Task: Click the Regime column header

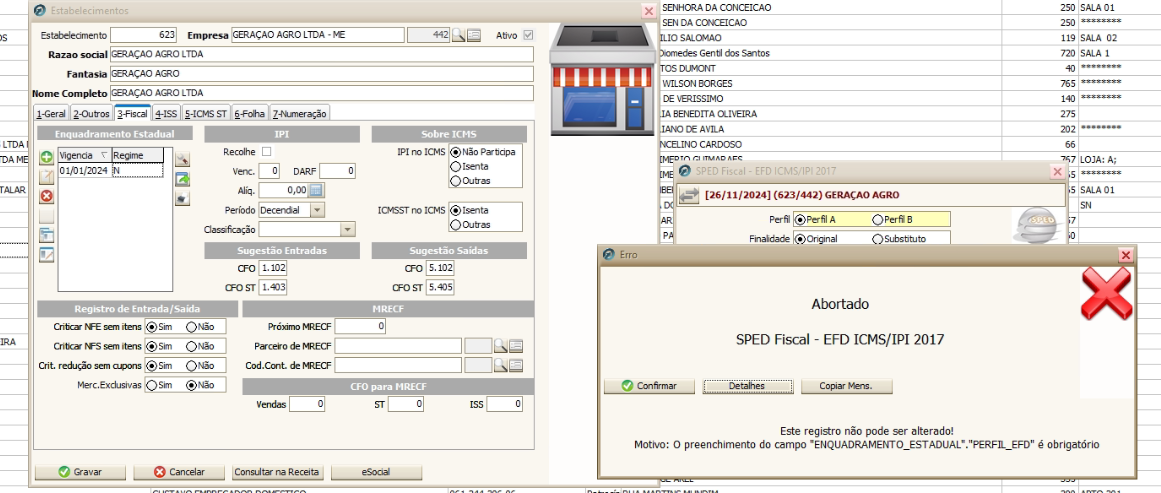Action: (x=137, y=155)
